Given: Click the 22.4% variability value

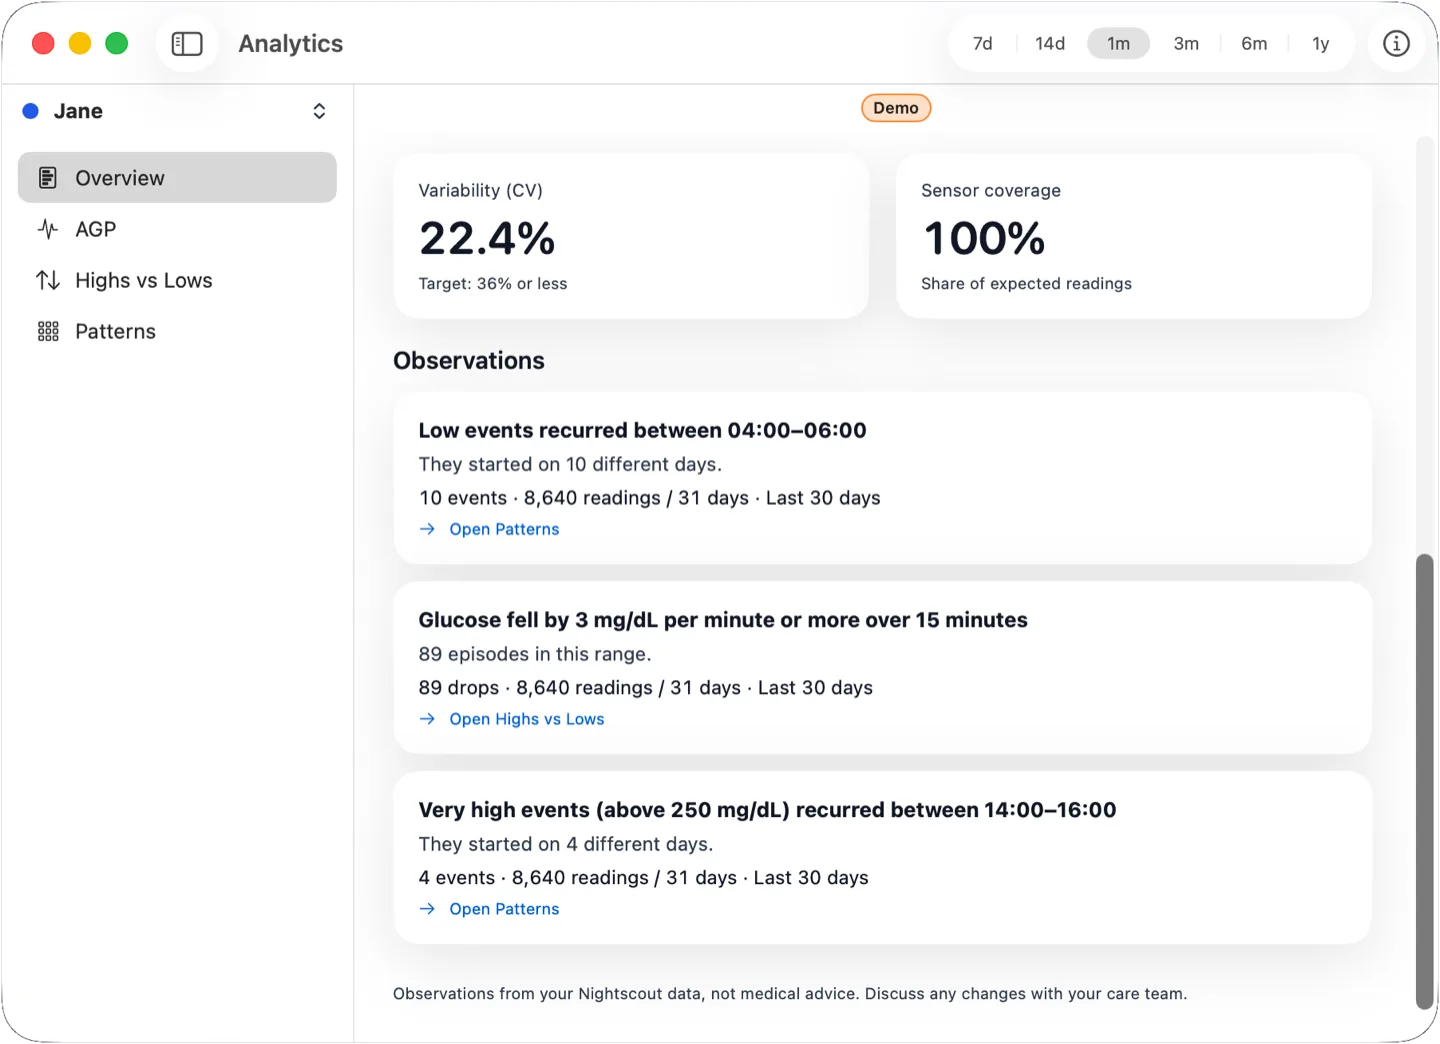Looking at the screenshot, I should click(x=487, y=238).
